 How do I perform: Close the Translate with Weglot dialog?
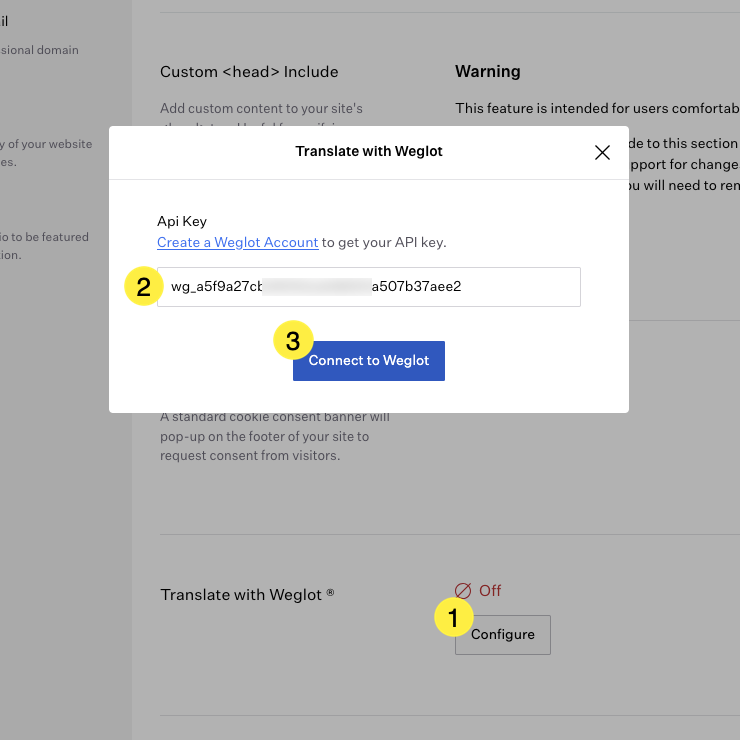coord(602,152)
